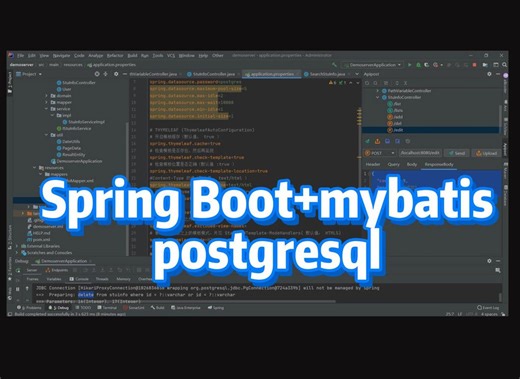Click the Debug bug icon in the toolbar
This screenshot has height=379, width=520.
[418, 65]
